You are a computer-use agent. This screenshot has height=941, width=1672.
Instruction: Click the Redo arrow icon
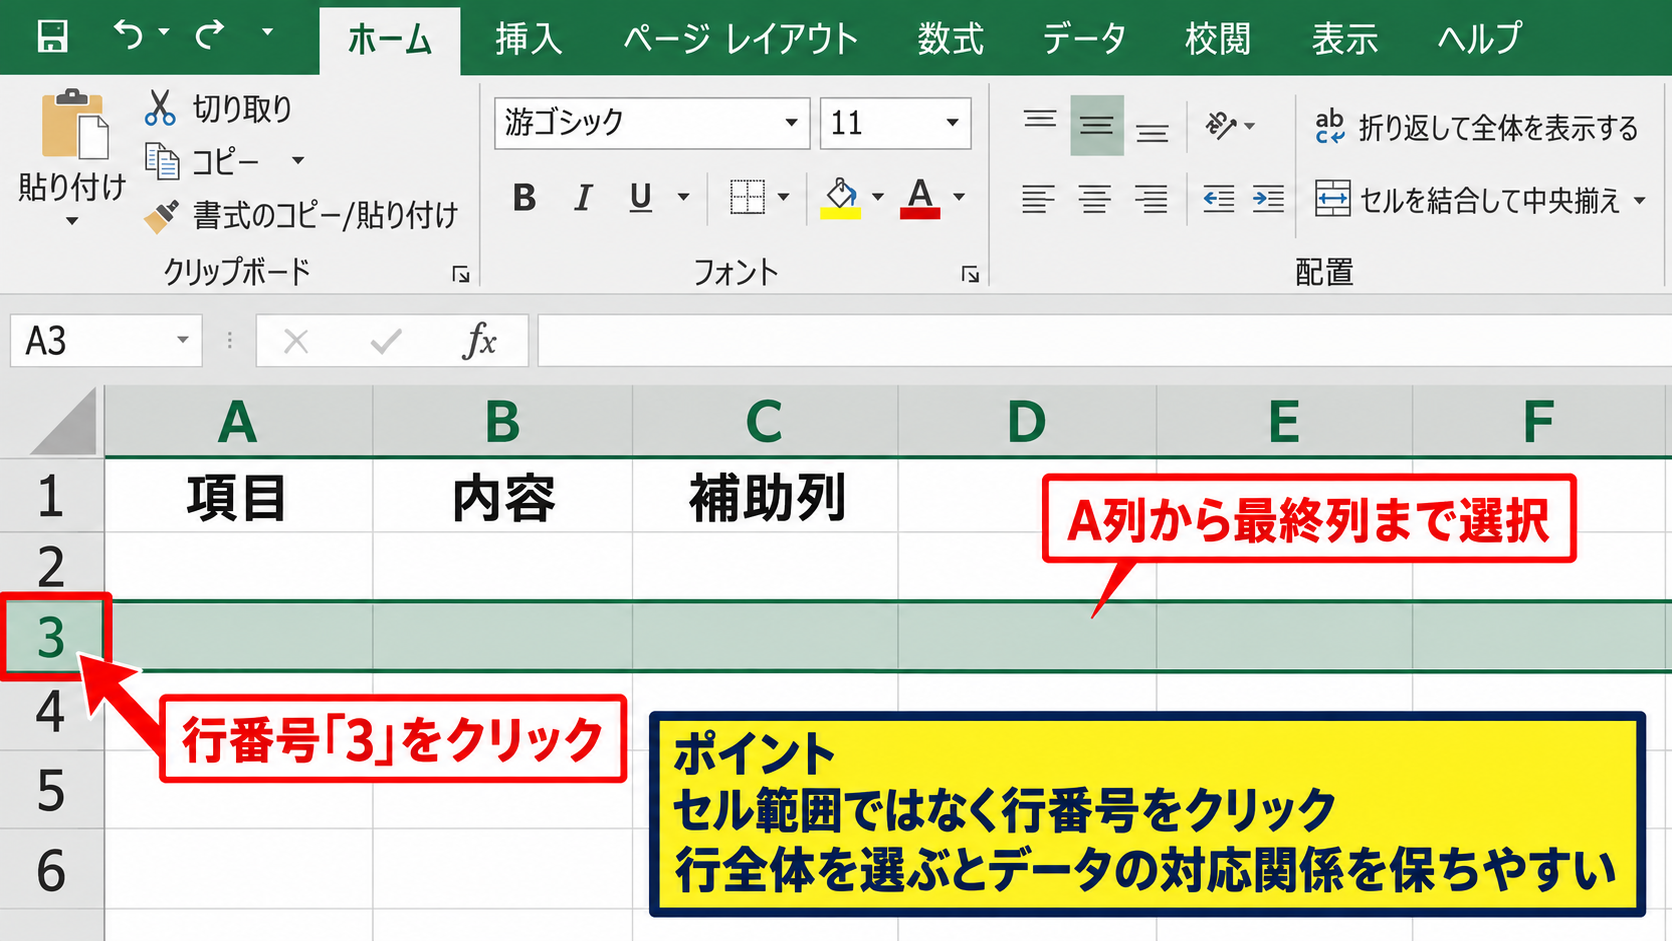pos(210,34)
